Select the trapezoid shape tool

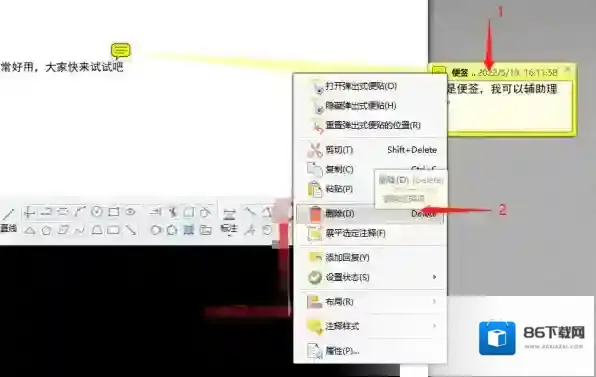(97, 230)
